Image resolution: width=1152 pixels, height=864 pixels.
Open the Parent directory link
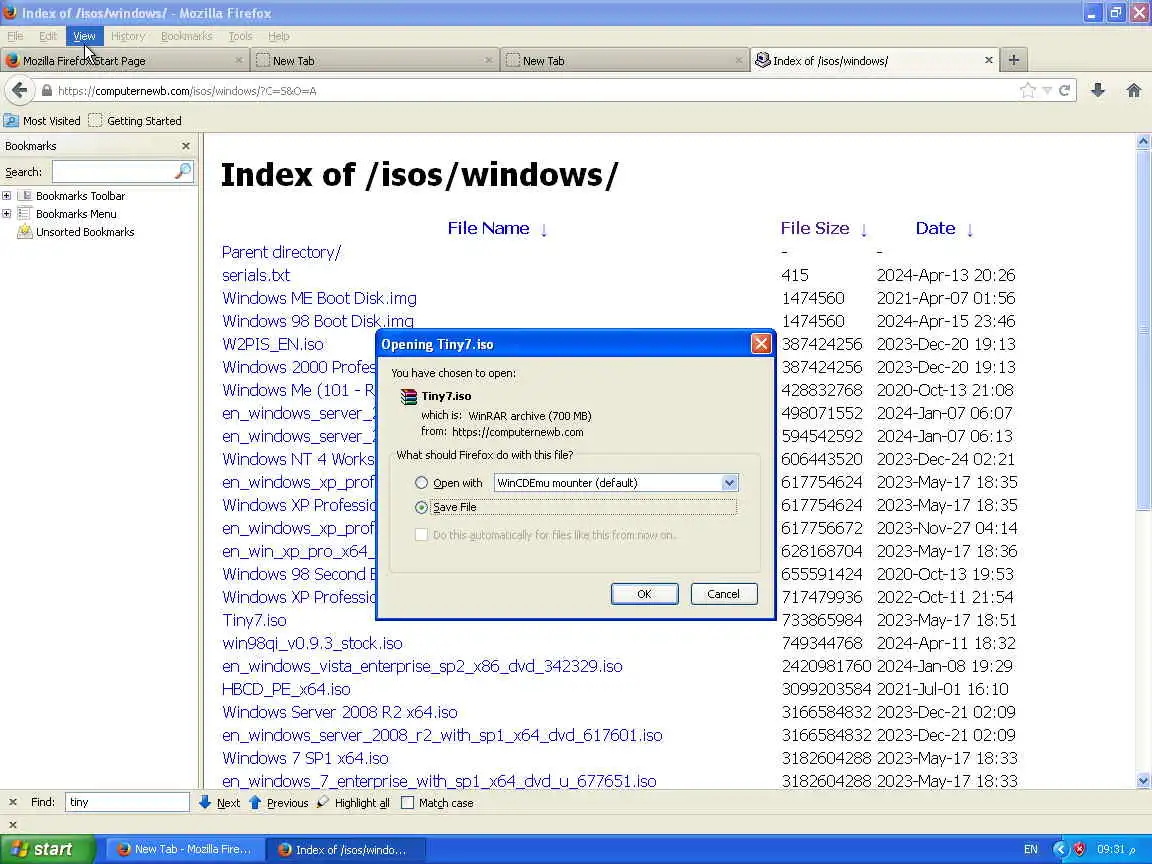tap(281, 252)
